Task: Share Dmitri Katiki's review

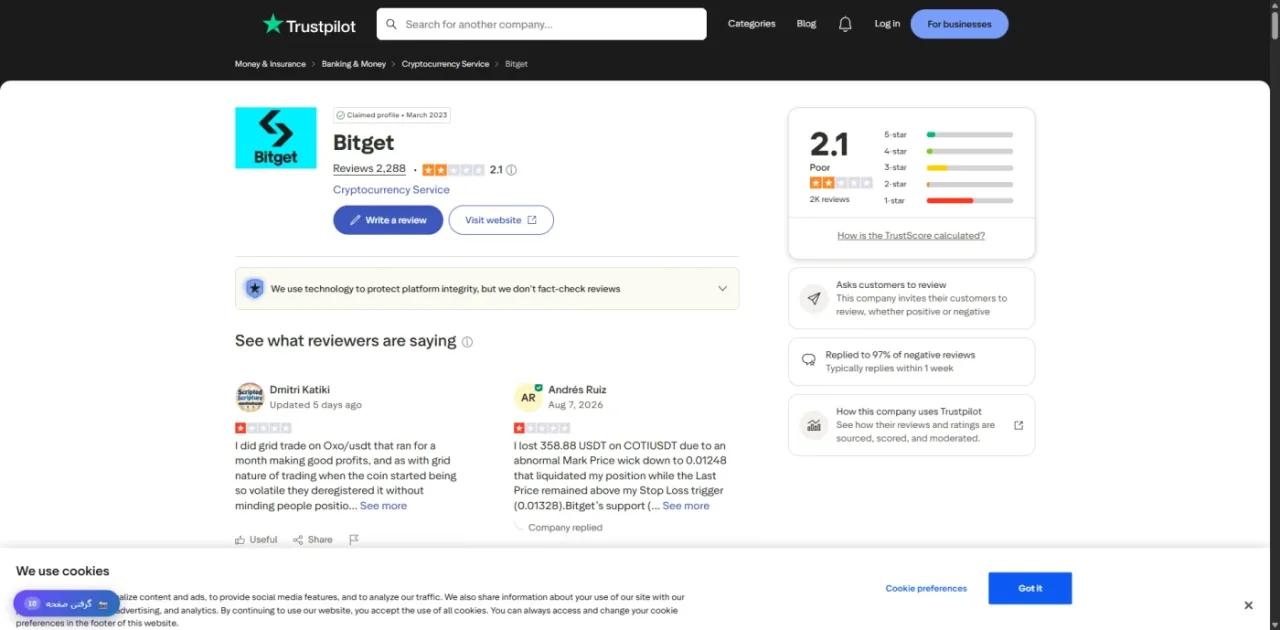Action: [x=313, y=540]
